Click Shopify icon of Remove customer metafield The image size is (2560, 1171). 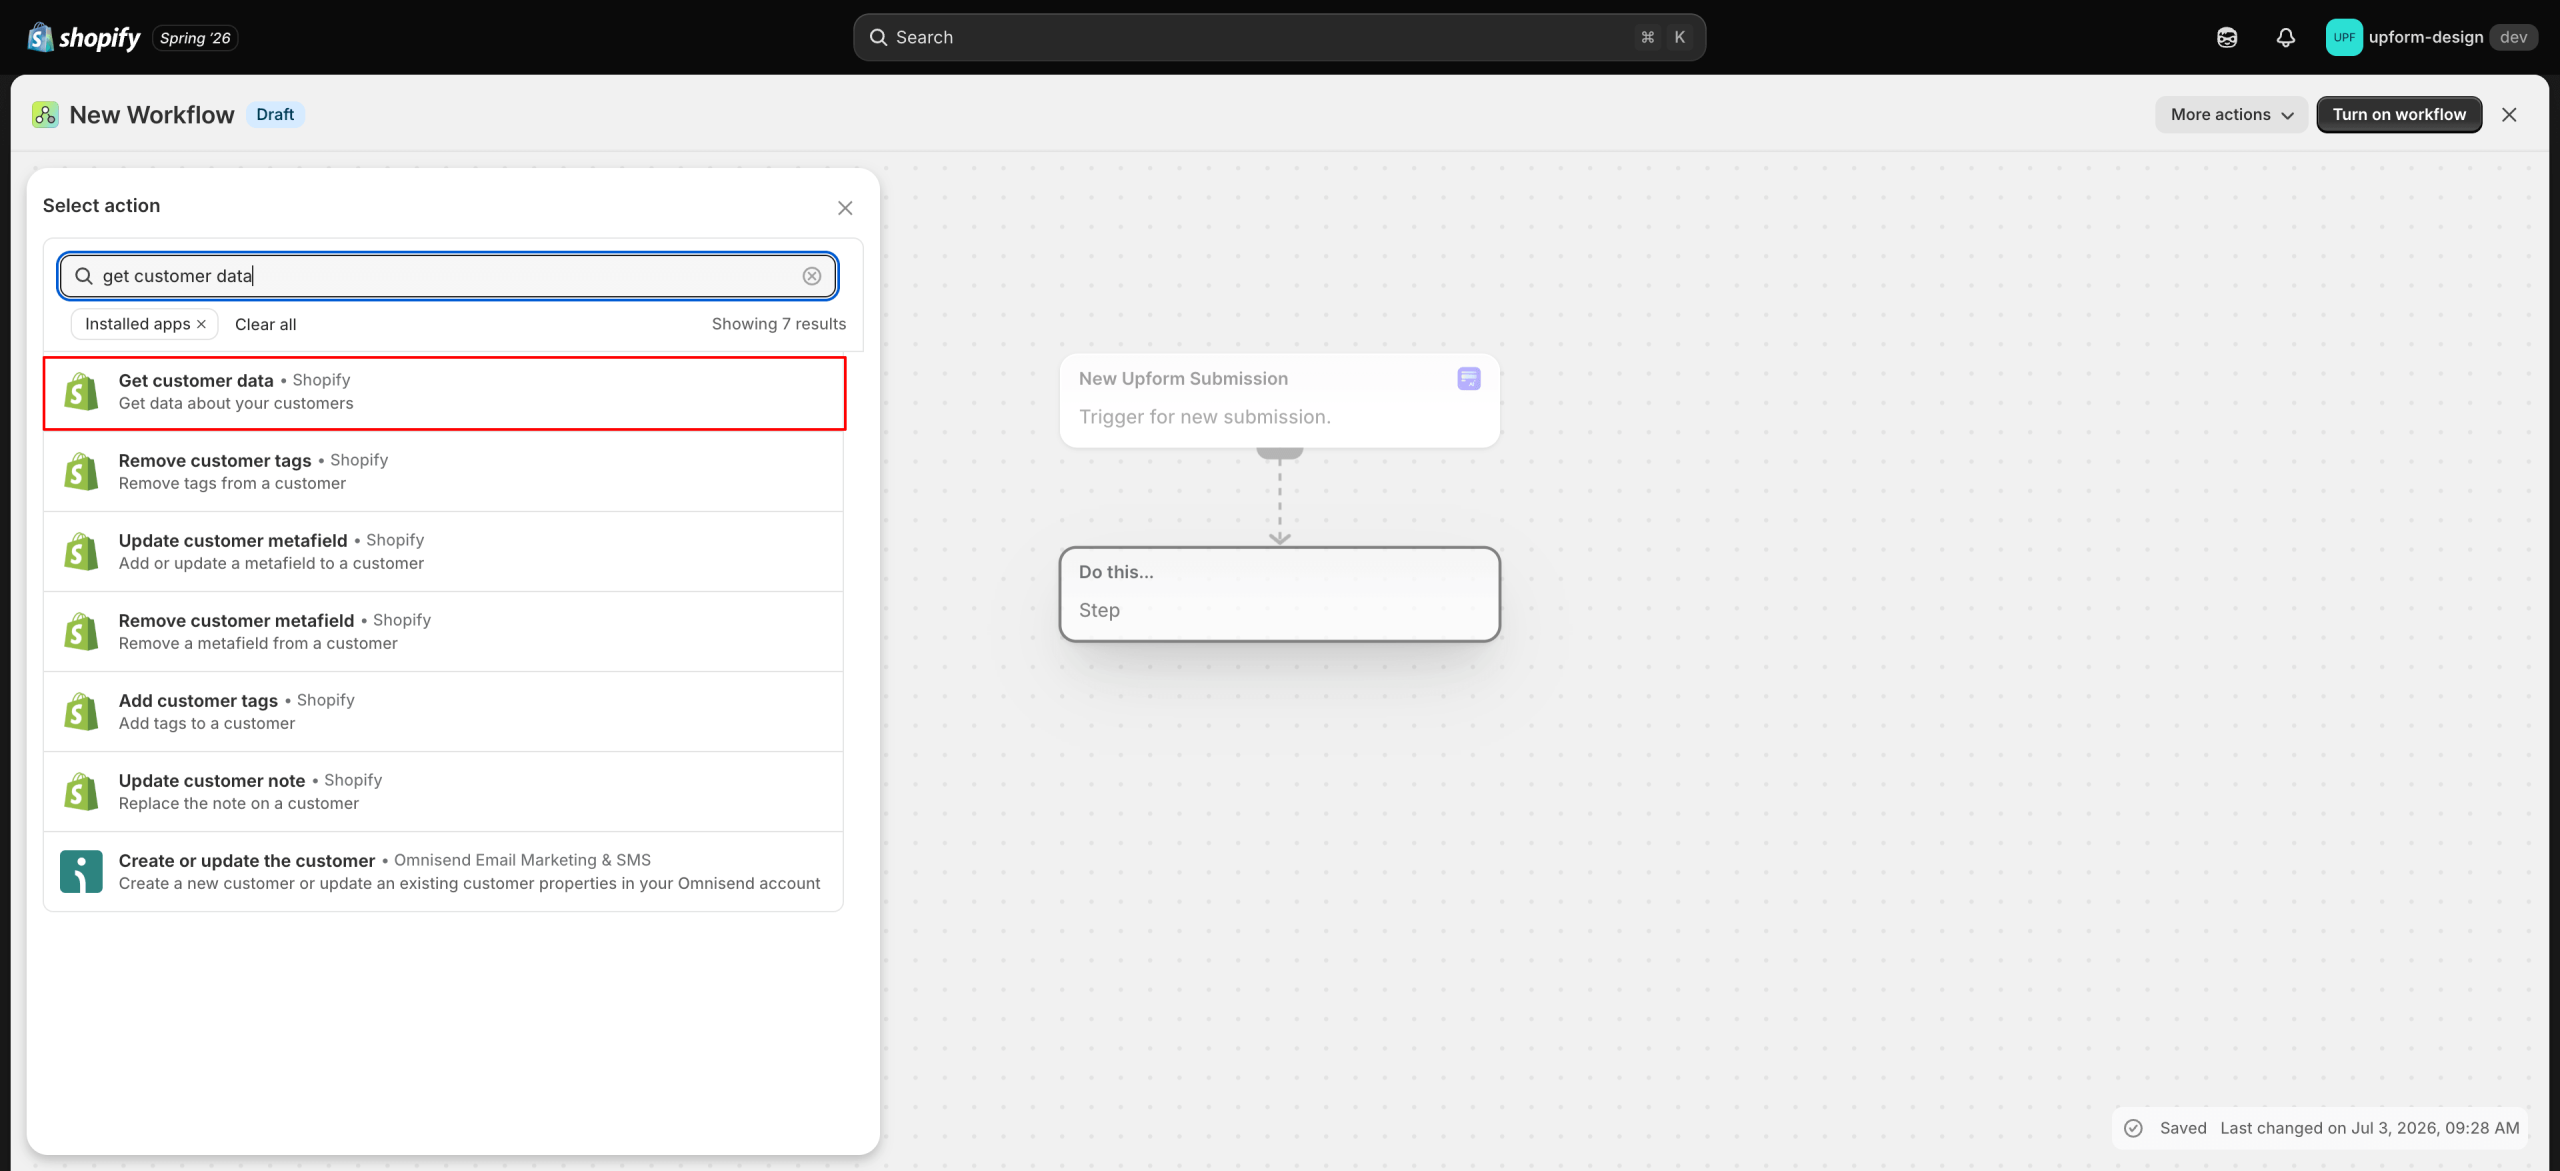(x=81, y=631)
